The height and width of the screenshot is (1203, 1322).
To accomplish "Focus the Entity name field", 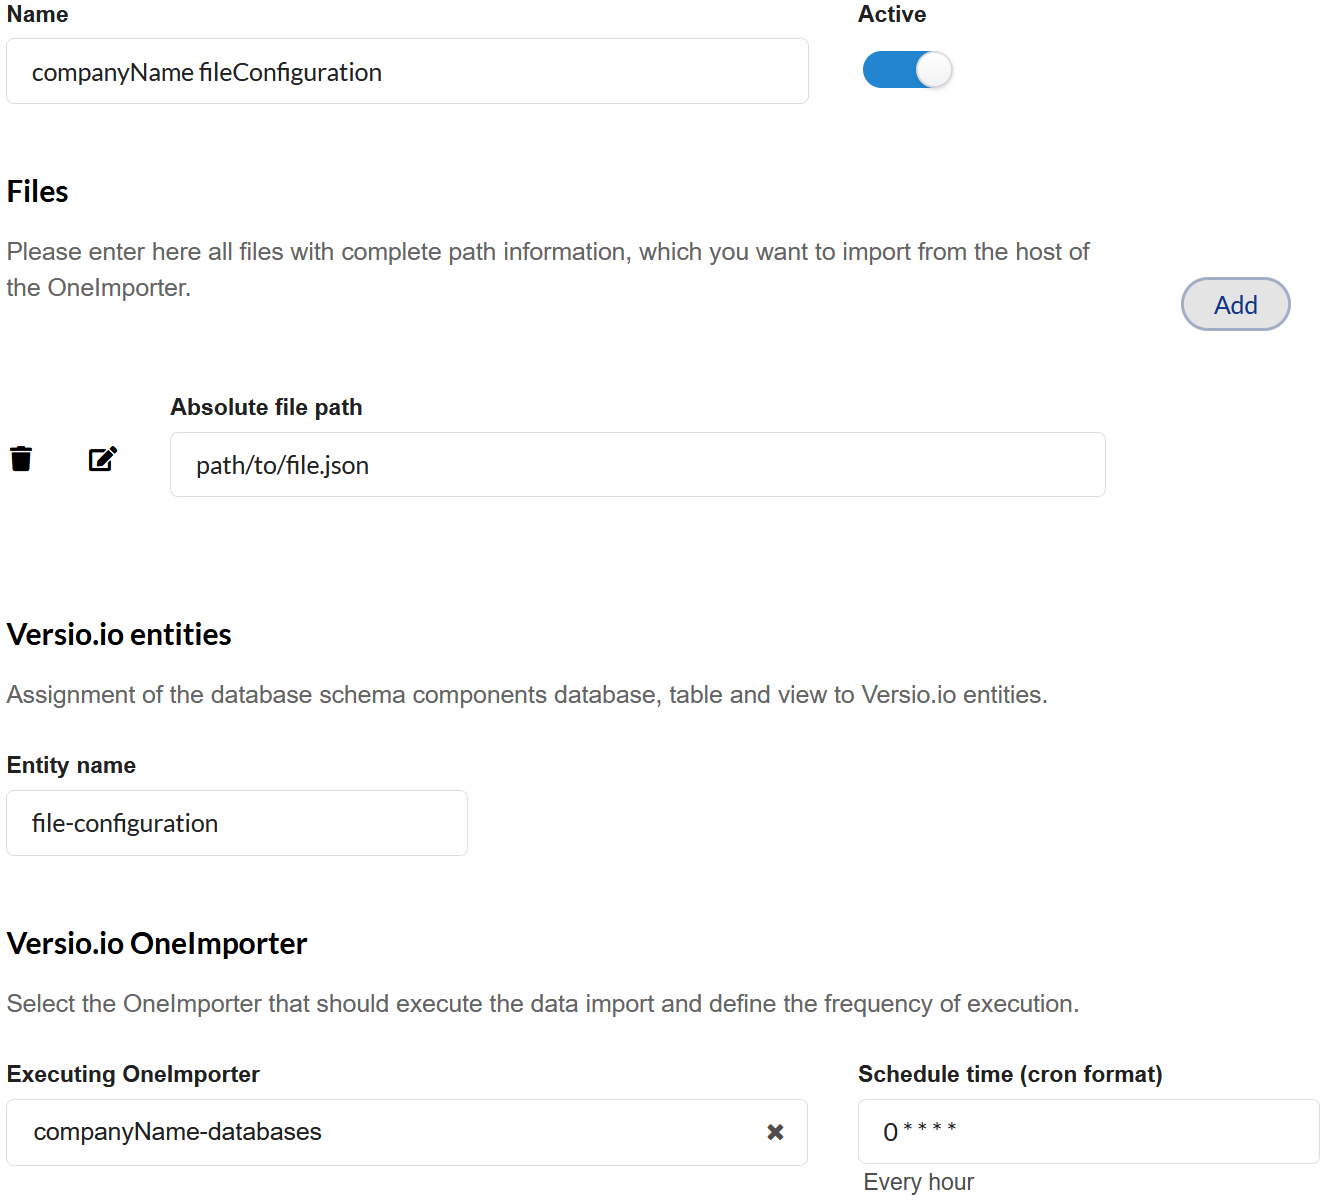I will coord(237,823).
